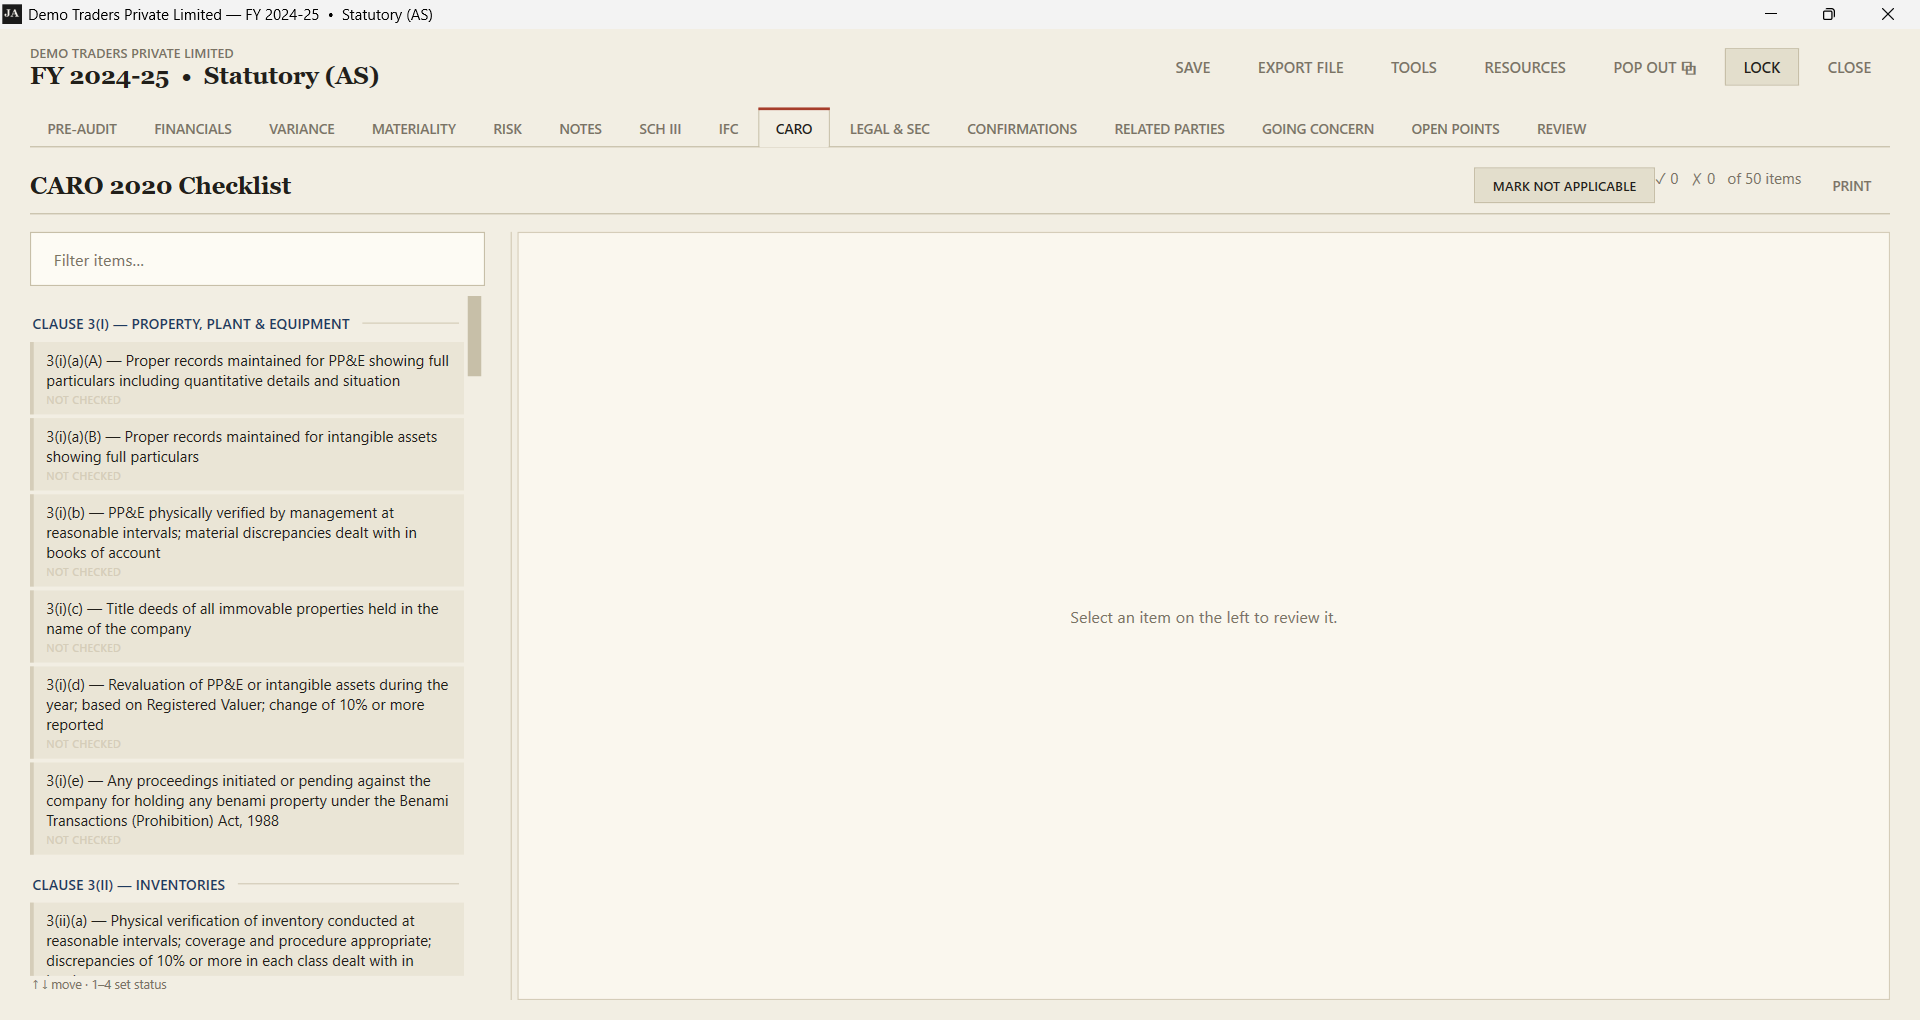Go to the VARIANCE tab
Viewport: 1920px width, 1020px height.
[x=302, y=129]
